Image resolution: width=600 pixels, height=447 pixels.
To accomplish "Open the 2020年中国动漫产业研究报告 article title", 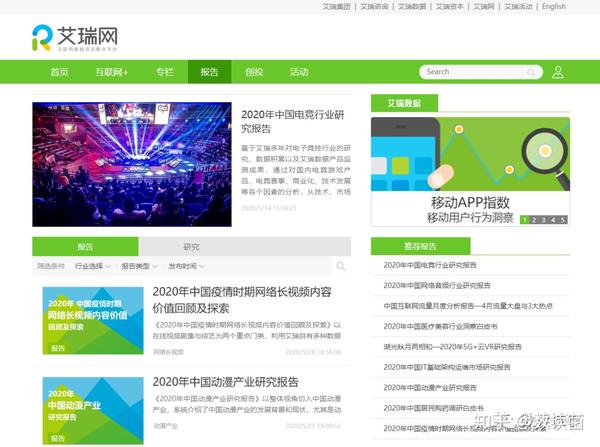I will 225,382.
